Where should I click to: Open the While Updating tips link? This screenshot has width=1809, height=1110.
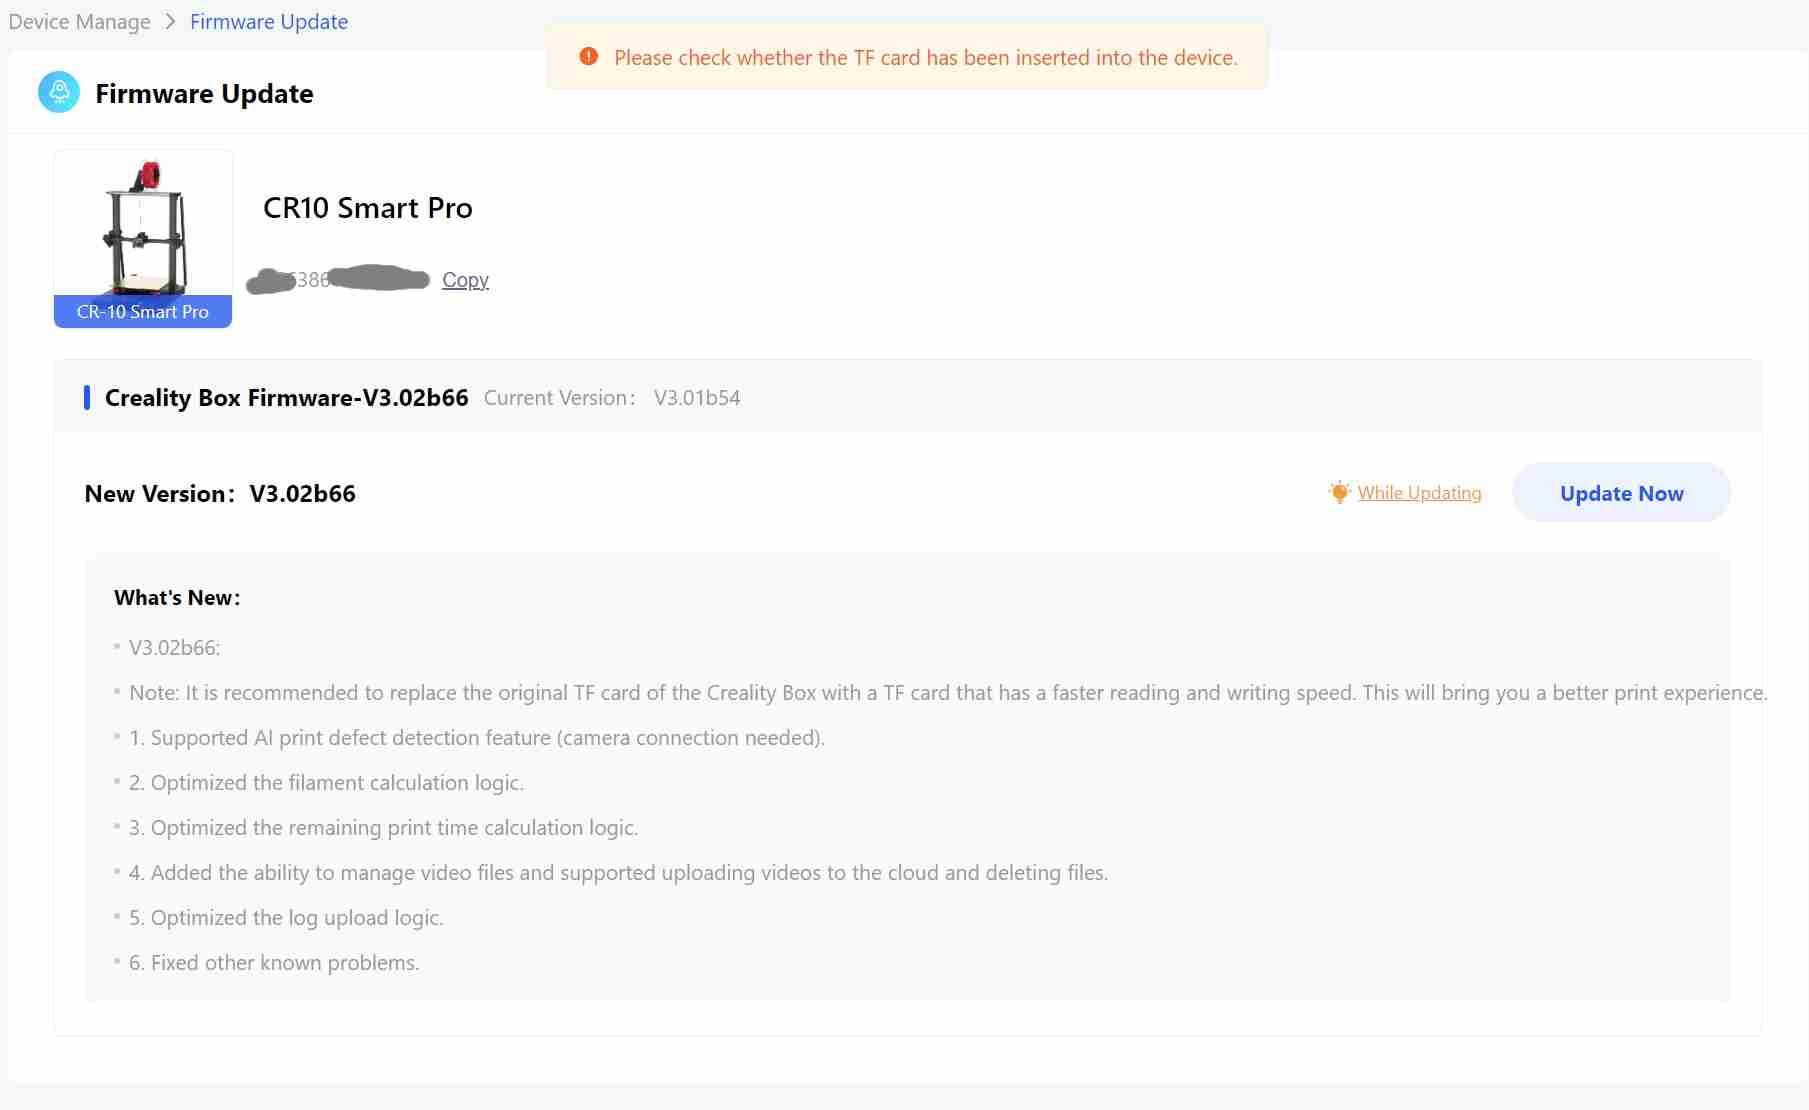pos(1419,492)
